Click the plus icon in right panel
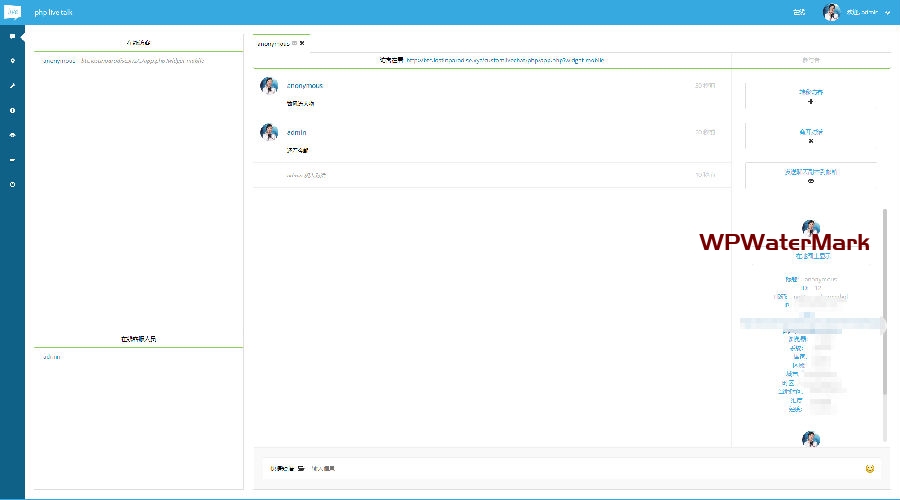The image size is (900, 500). 811,101
